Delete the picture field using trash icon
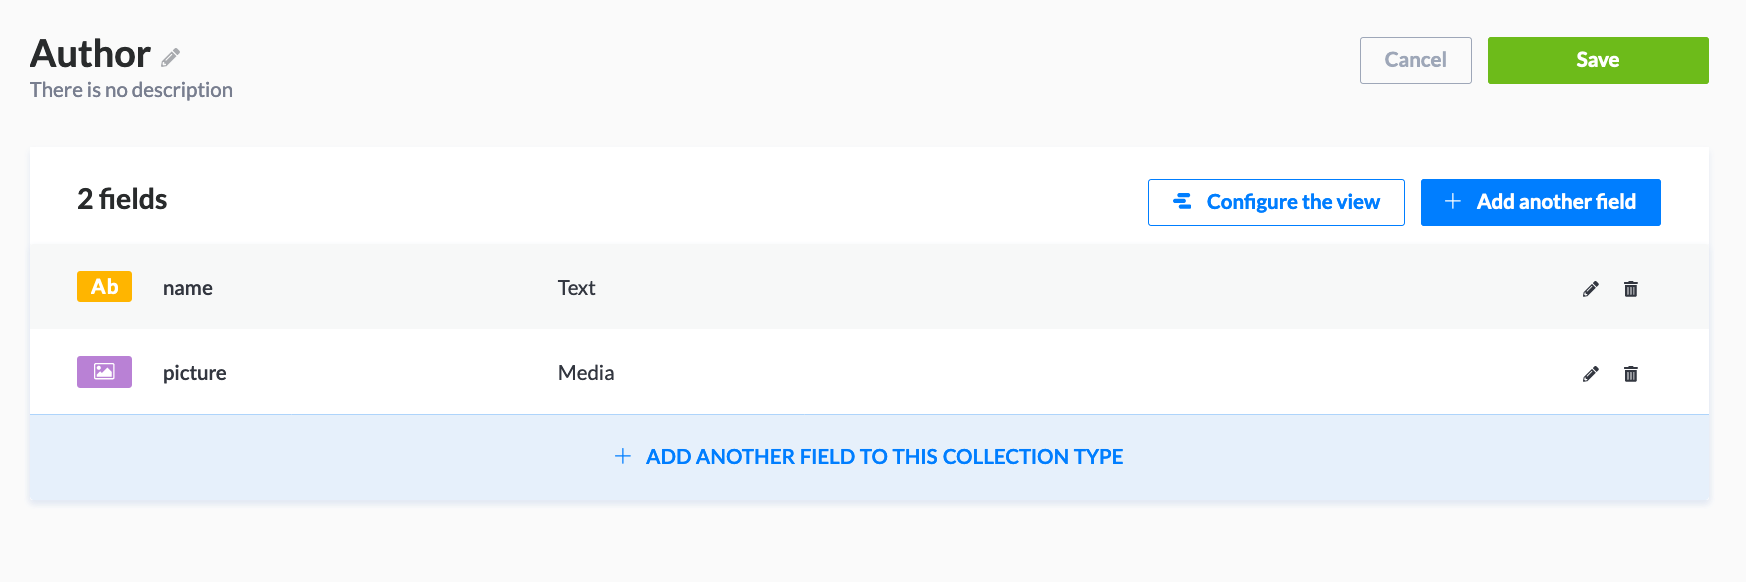 coord(1631,374)
